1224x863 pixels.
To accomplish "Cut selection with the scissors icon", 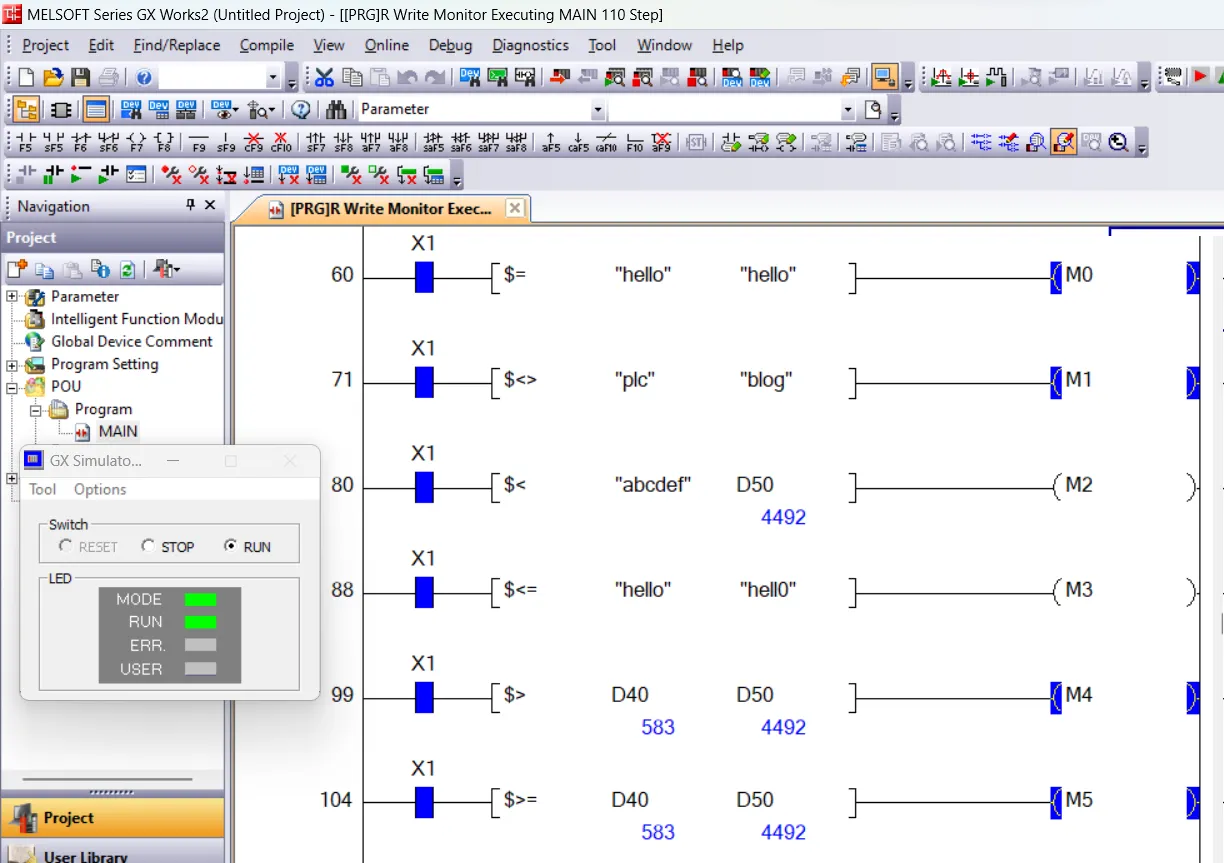I will 325,77.
